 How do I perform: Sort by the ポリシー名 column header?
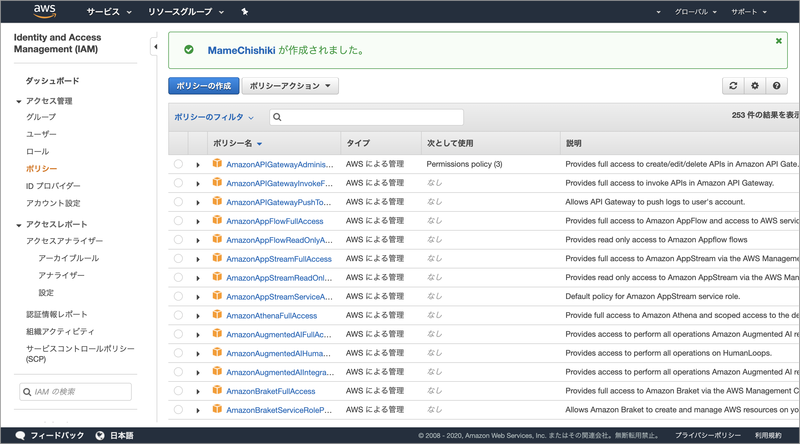237,143
